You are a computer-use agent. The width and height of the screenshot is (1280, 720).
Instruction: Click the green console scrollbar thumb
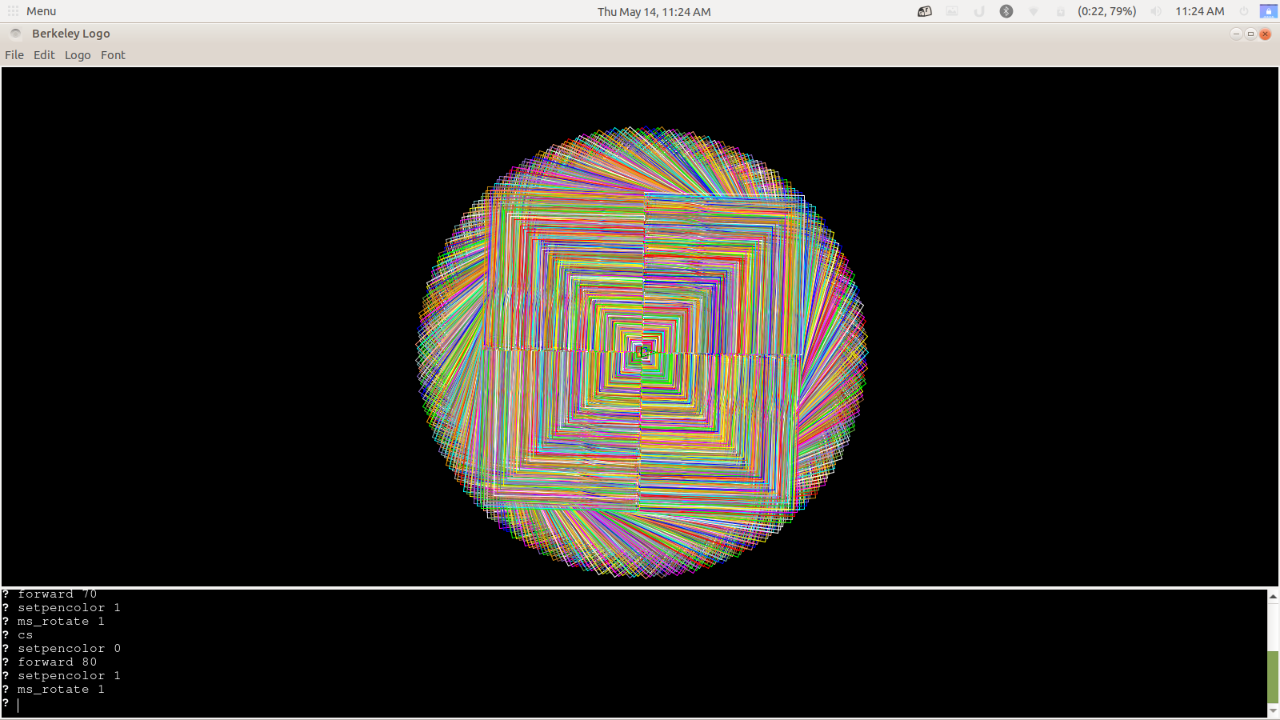coord(1272,677)
